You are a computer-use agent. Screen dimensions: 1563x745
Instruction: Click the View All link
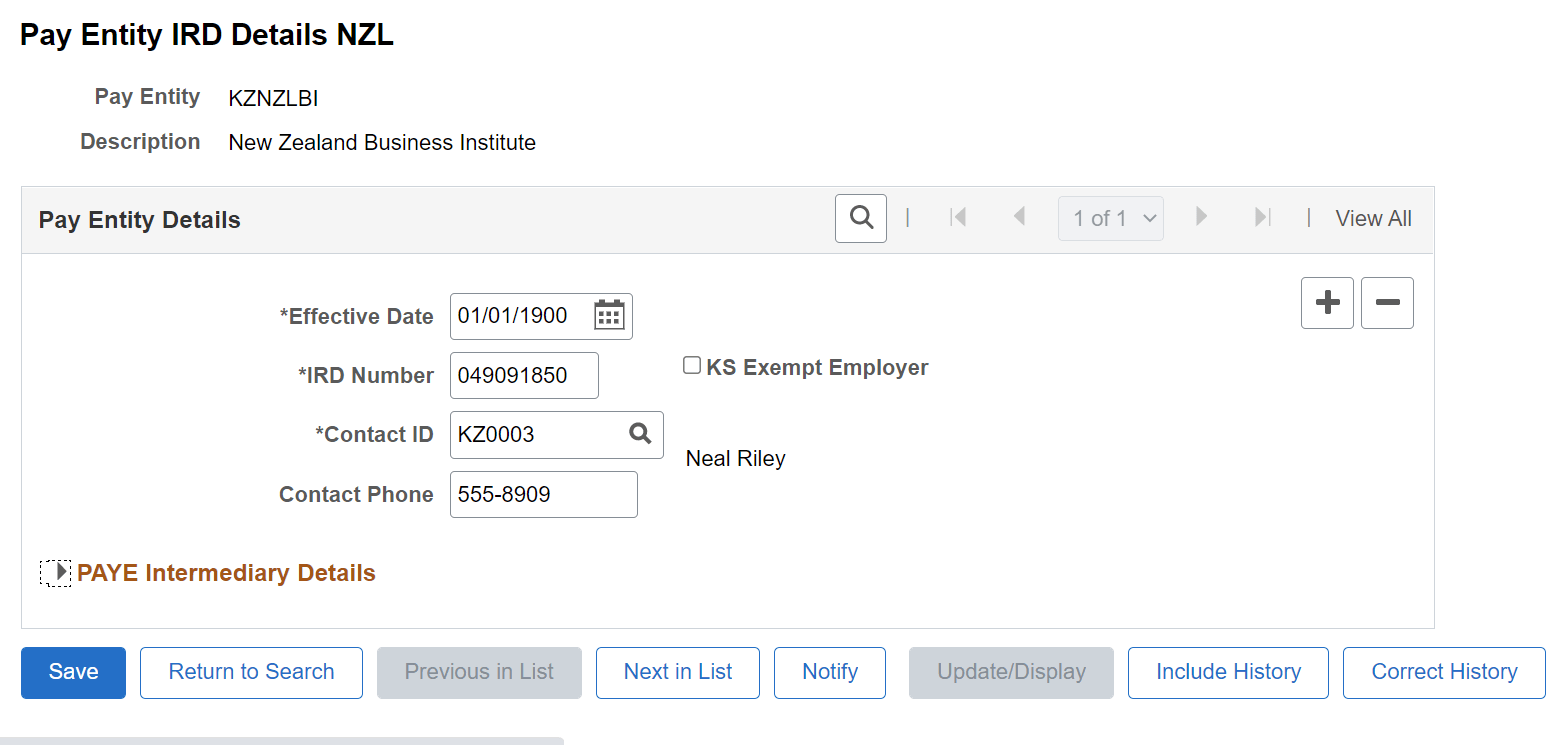(x=1373, y=217)
